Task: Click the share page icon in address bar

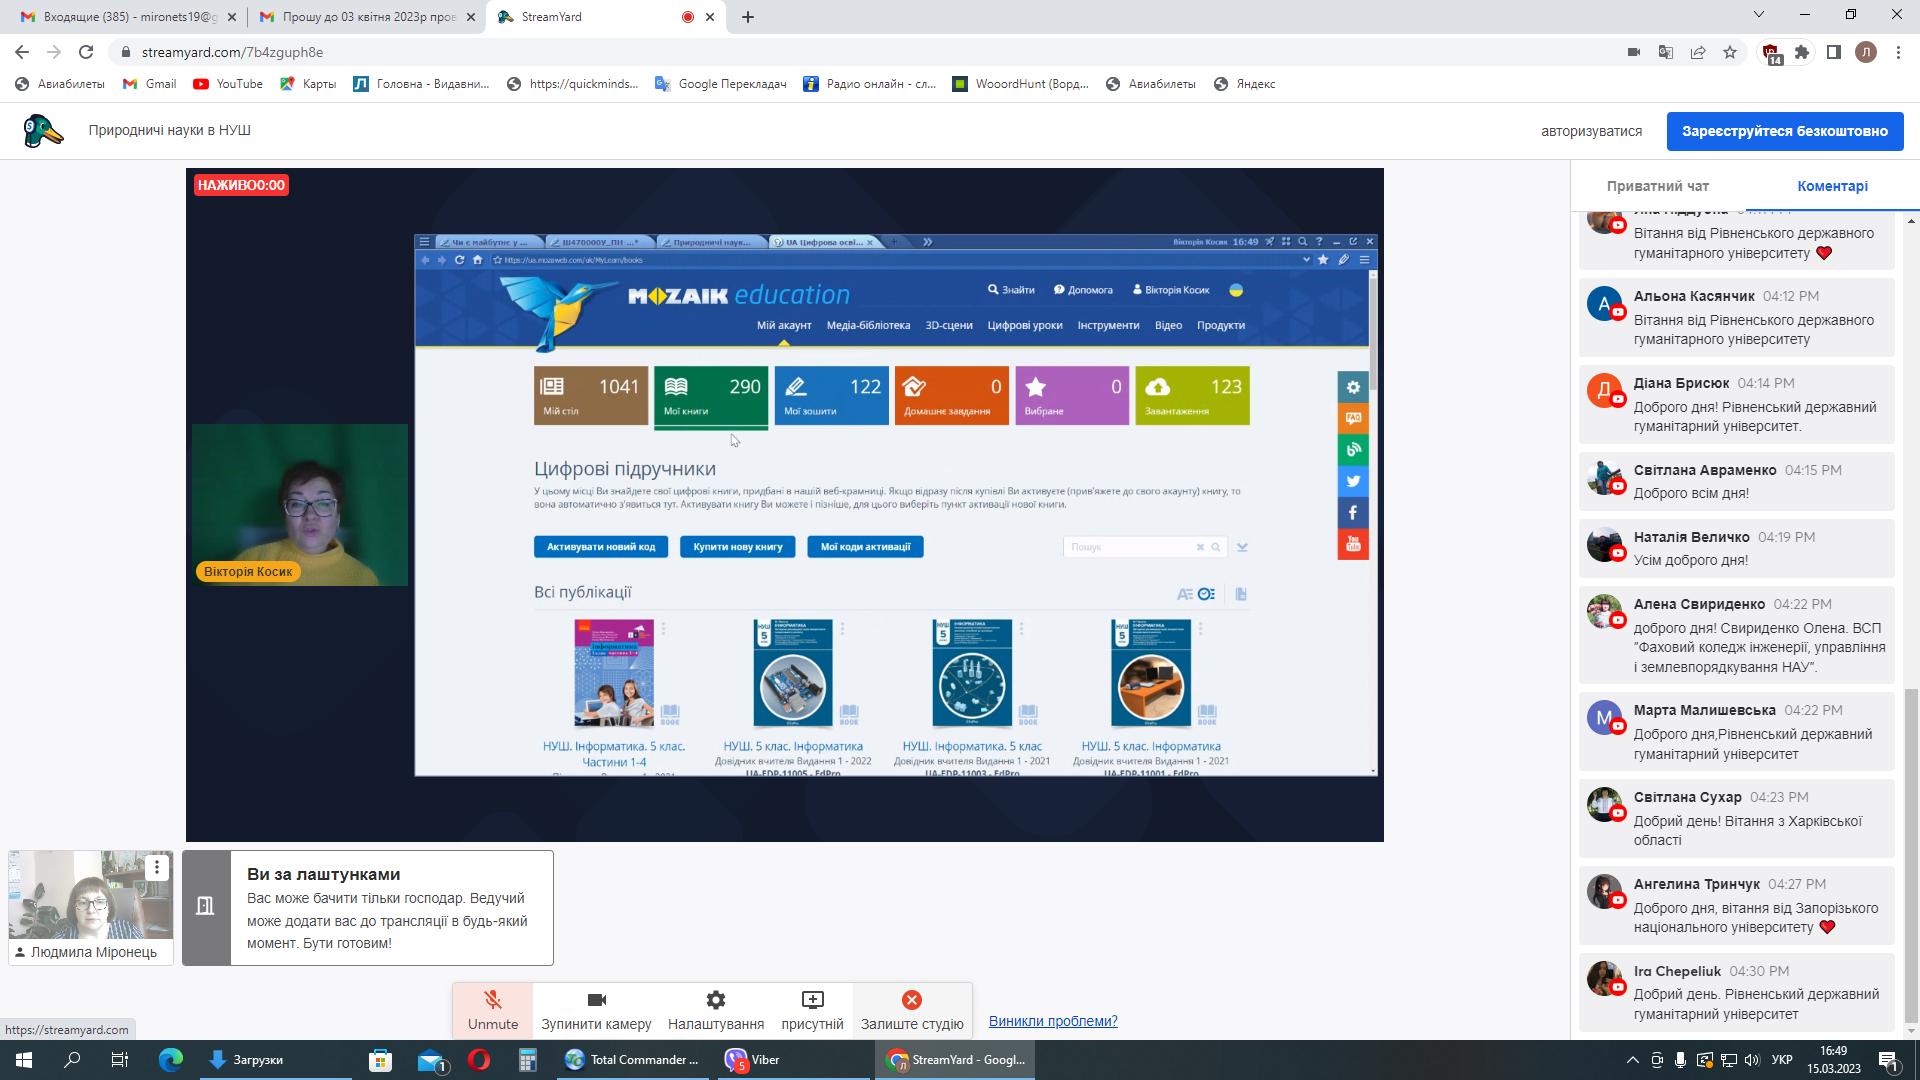Action: click(1698, 52)
